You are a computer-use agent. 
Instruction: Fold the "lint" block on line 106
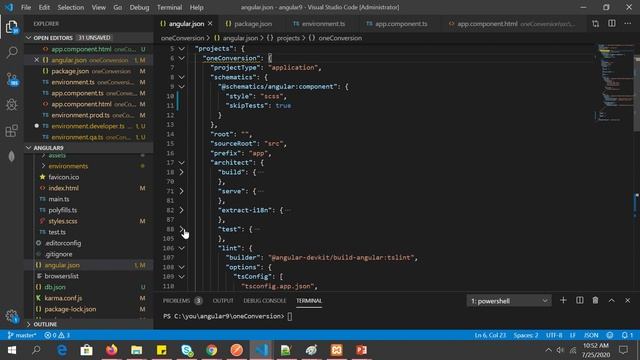point(181,248)
